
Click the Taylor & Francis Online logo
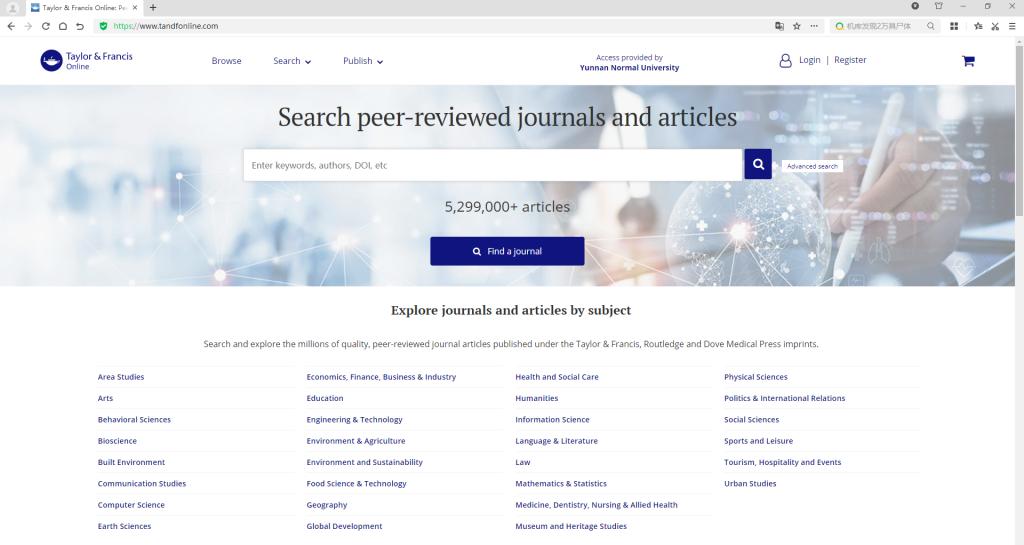point(86,61)
